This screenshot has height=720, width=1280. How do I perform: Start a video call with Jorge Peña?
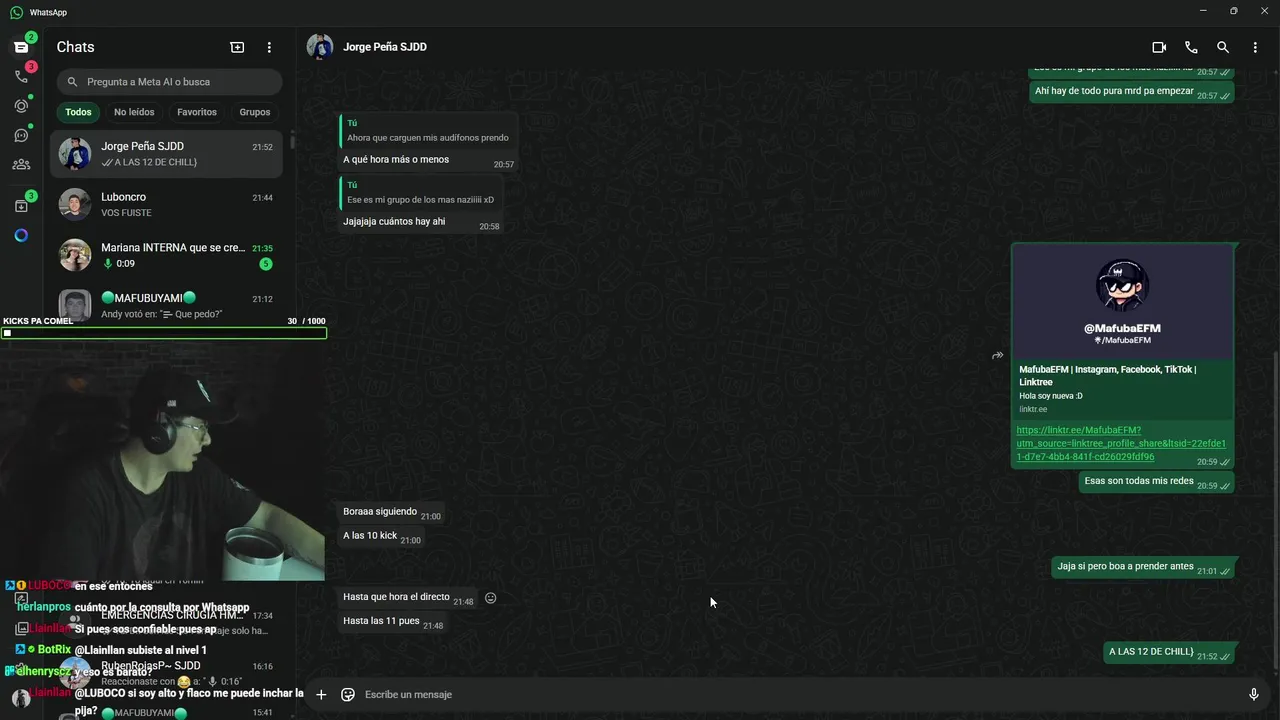[1159, 47]
